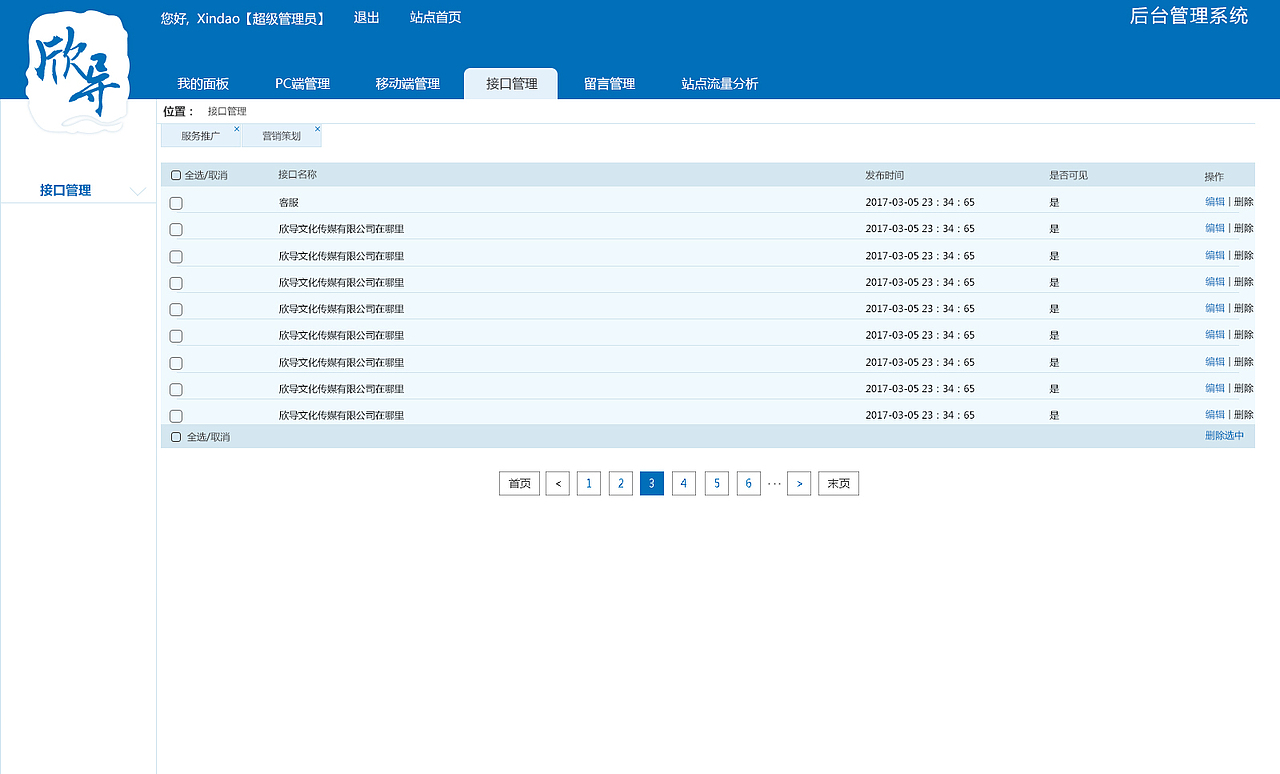Go to next page with > button

click(x=799, y=484)
